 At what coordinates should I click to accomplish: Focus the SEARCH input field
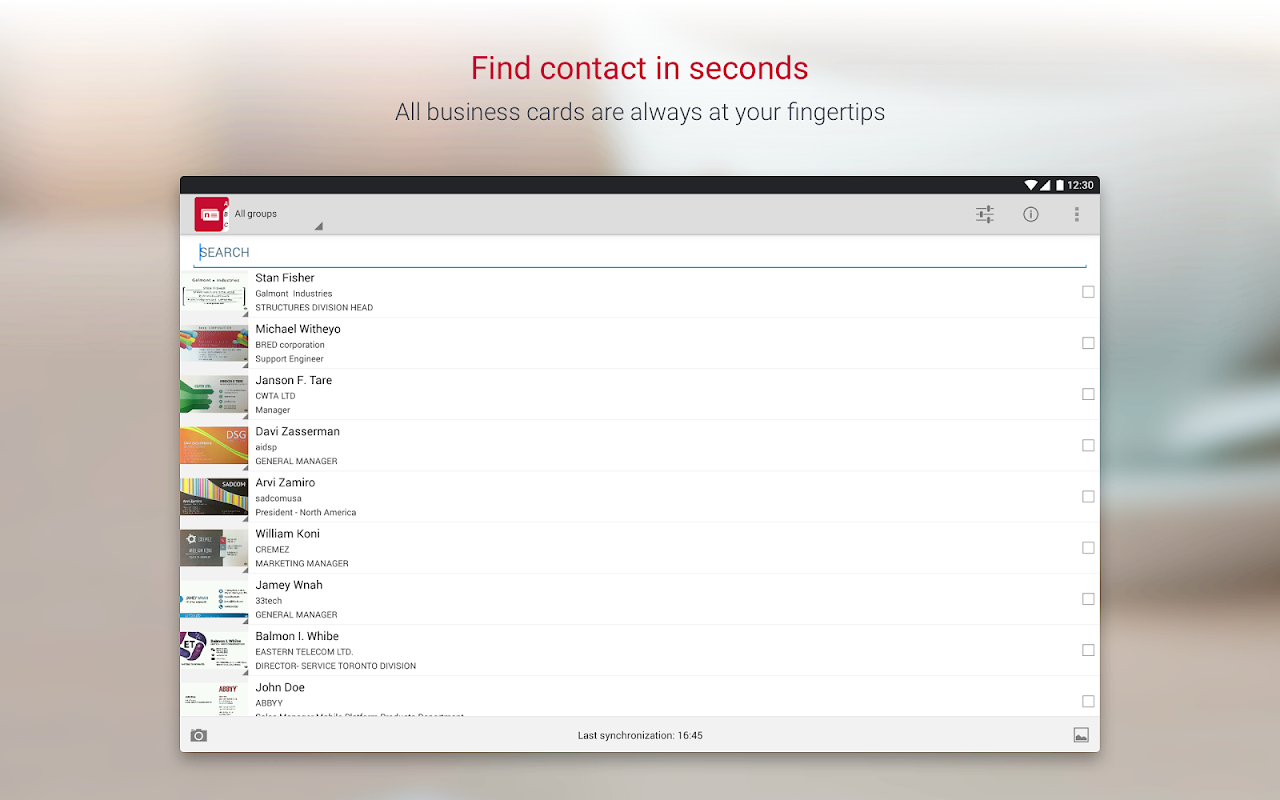pyautogui.click(x=640, y=253)
